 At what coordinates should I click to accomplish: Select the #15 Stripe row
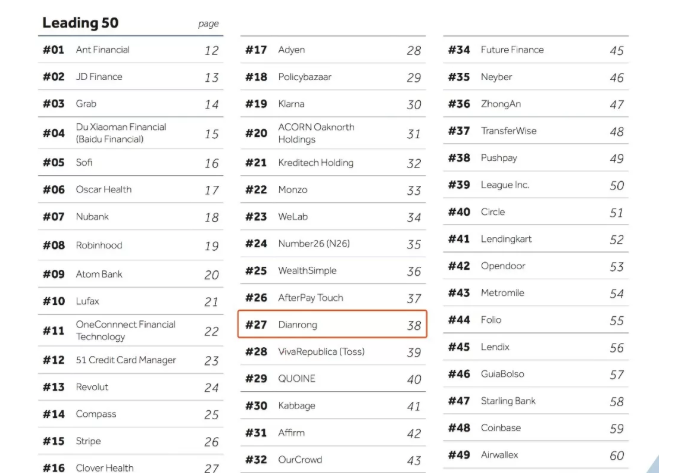click(x=130, y=441)
